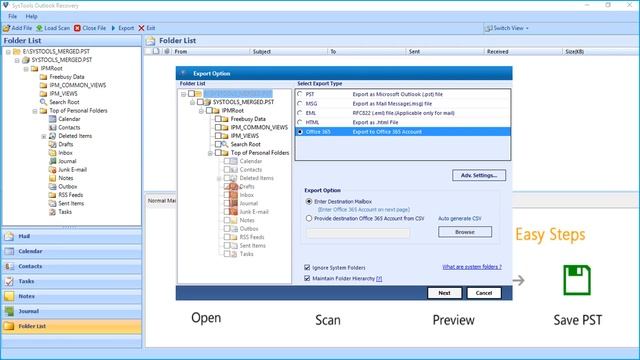
Task: Select Outbox icon in left folder tree
Action: click(52, 187)
